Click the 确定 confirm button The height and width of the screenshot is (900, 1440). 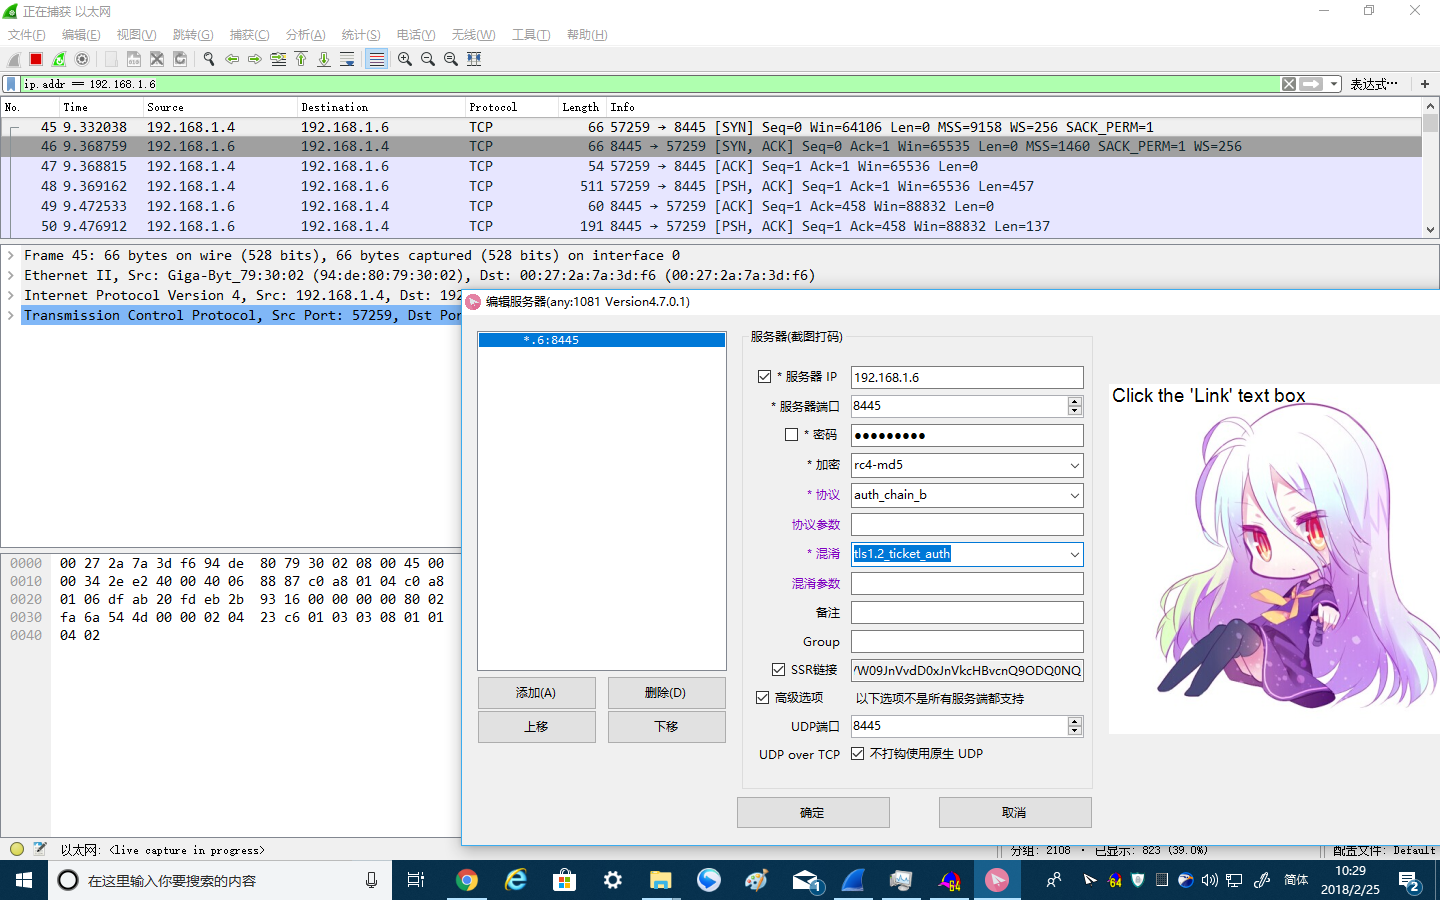(x=812, y=812)
